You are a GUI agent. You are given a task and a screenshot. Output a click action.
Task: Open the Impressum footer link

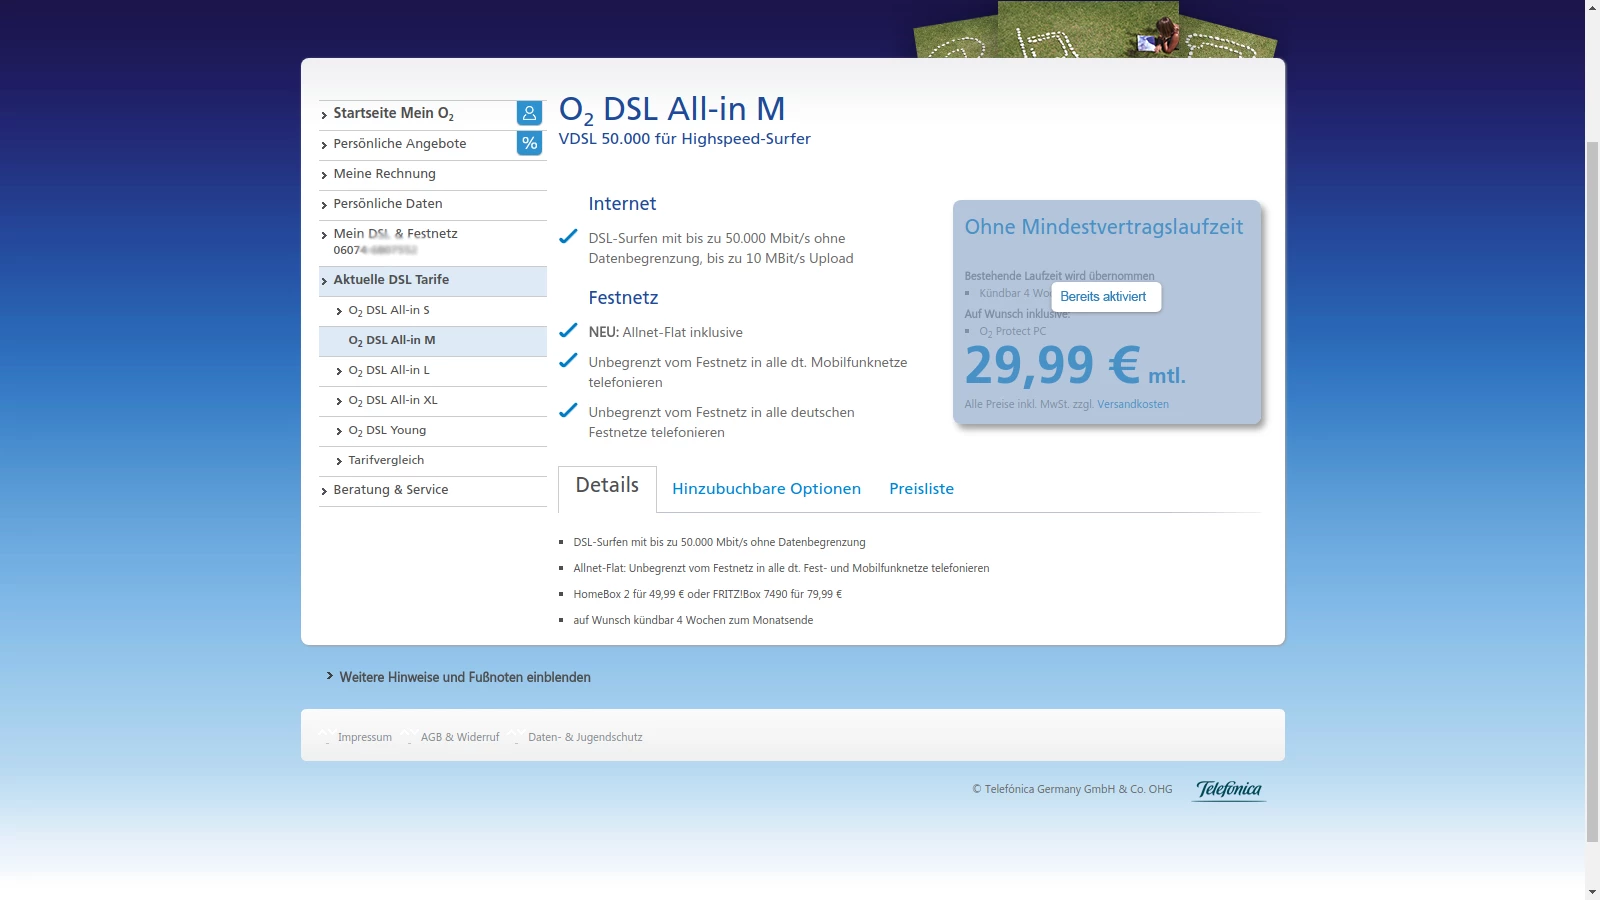click(x=365, y=738)
